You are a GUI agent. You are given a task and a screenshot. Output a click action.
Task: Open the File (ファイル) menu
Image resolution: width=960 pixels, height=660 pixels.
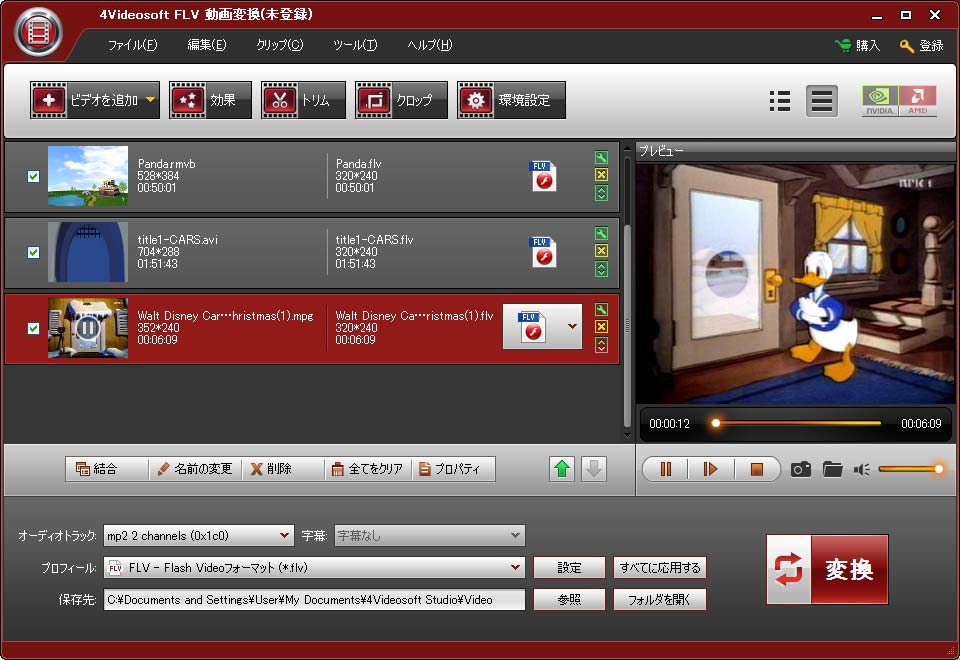coord(132,45)
